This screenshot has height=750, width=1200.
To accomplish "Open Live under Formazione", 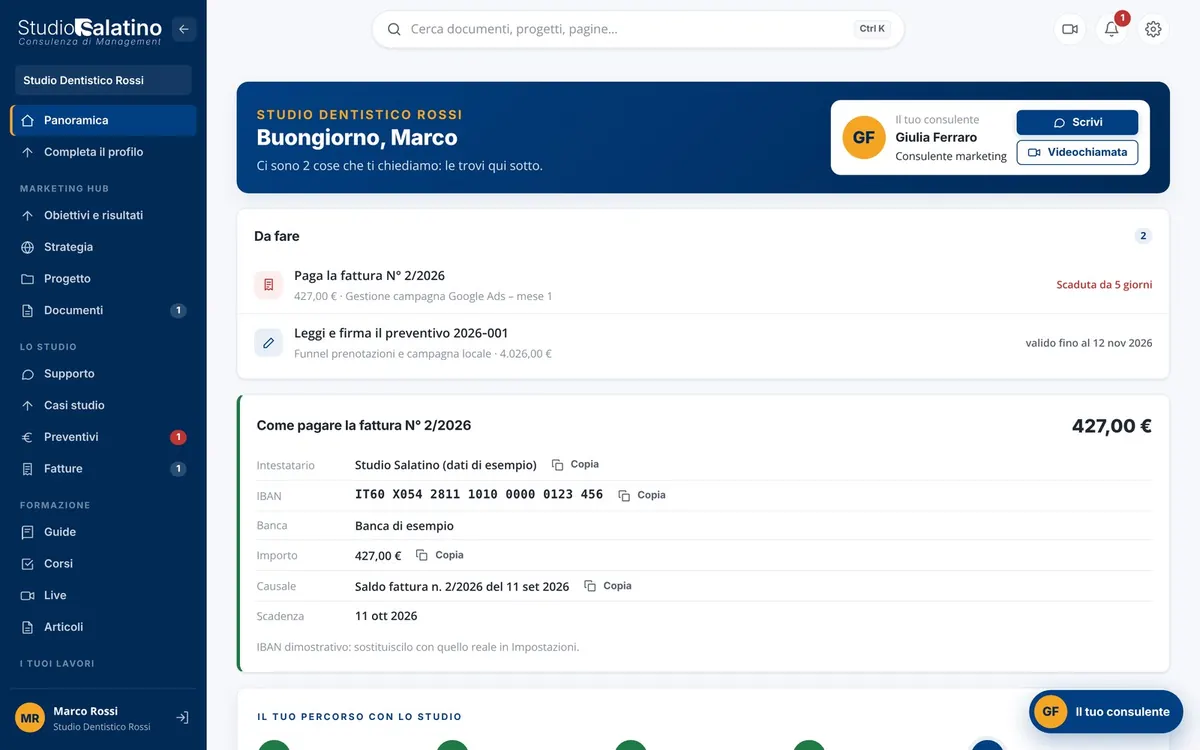I will click(103, 595).
